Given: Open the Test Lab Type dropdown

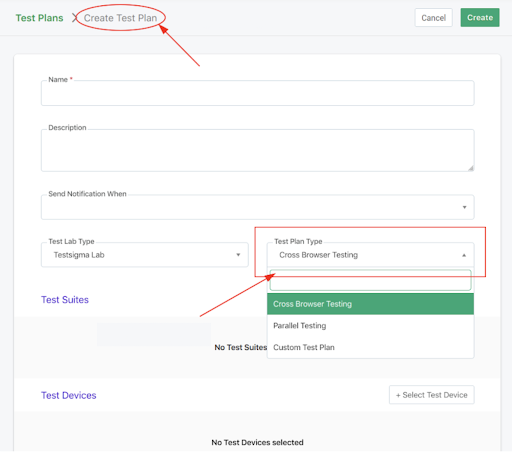Looking at the screenshot, I should pyautogui.click(x=145, y=255).
